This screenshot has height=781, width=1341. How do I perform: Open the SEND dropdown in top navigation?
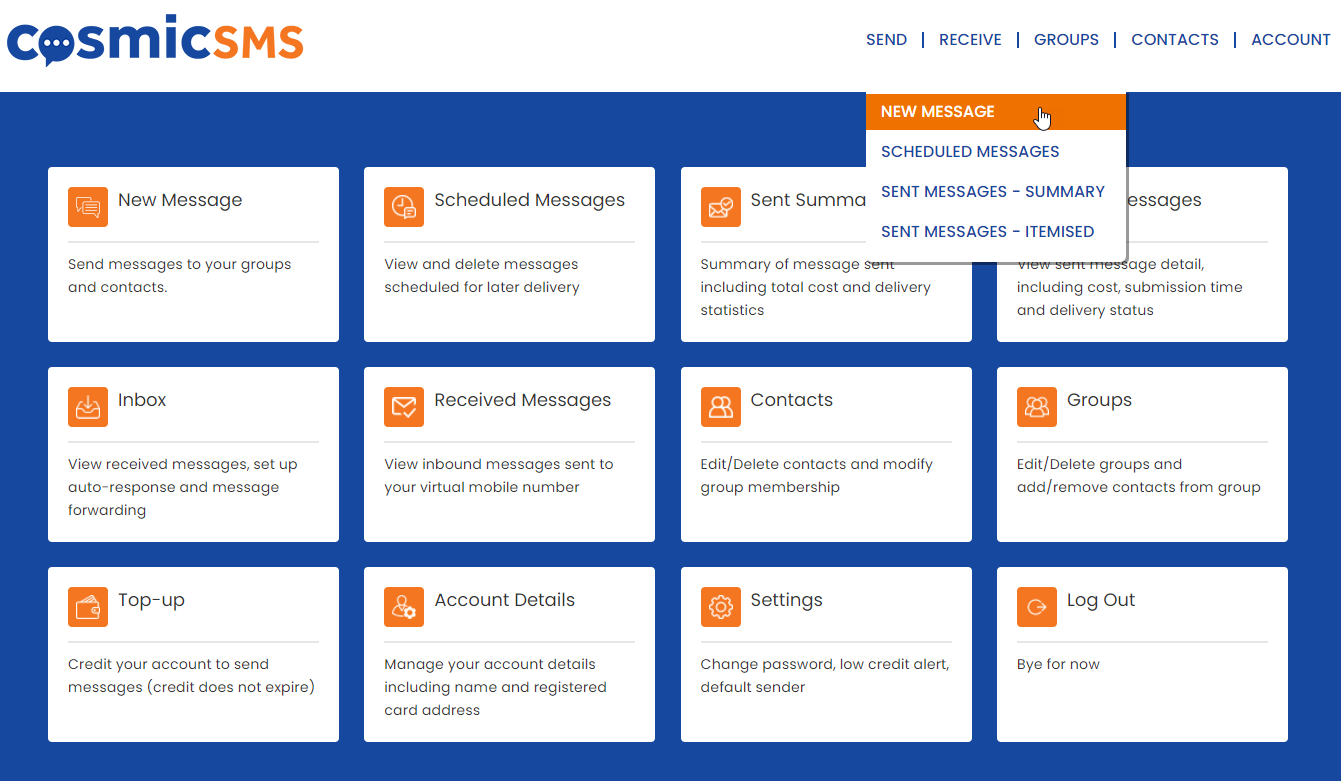pos(886,40)
